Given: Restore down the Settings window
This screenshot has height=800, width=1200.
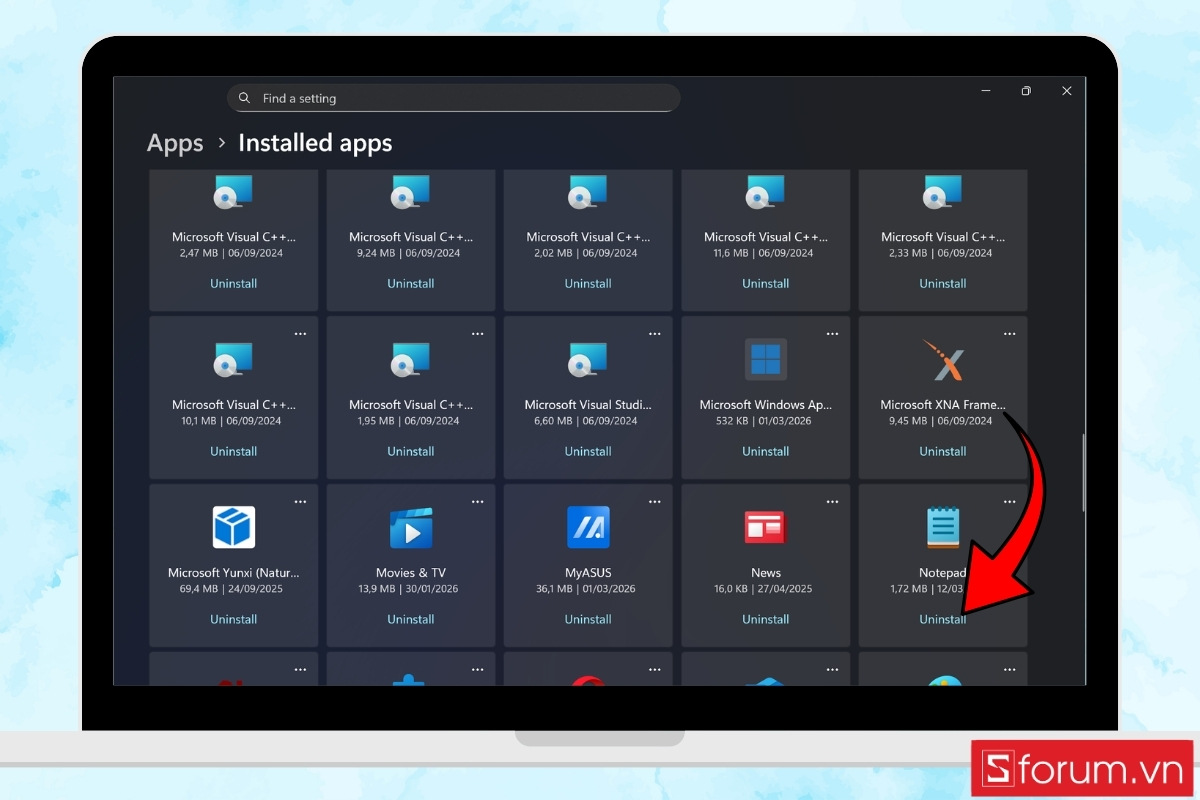Looking at the screenshot, I should [x=1026, y=91].
